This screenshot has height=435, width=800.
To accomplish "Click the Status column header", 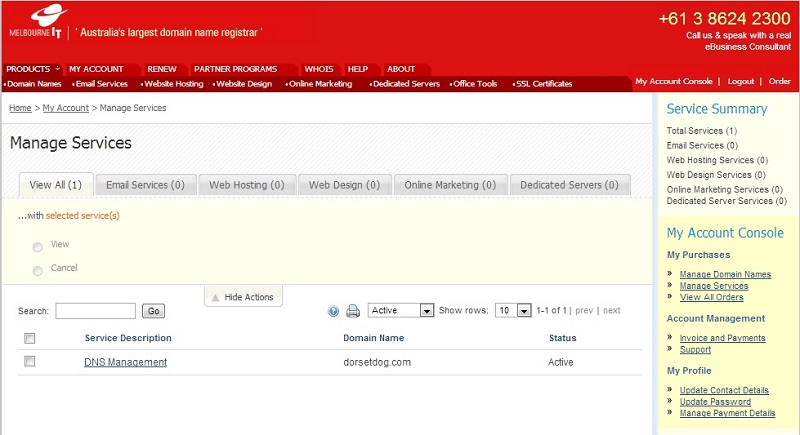I will (x=563, y=338).
